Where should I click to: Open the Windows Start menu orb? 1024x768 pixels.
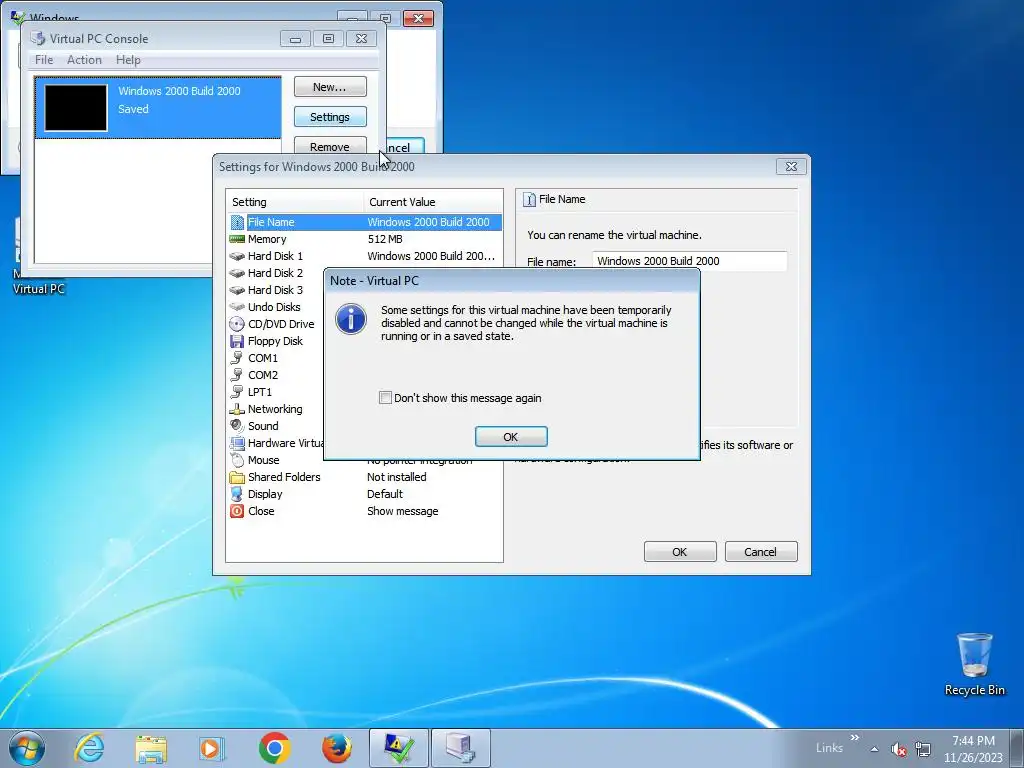(x=27, y=748)
